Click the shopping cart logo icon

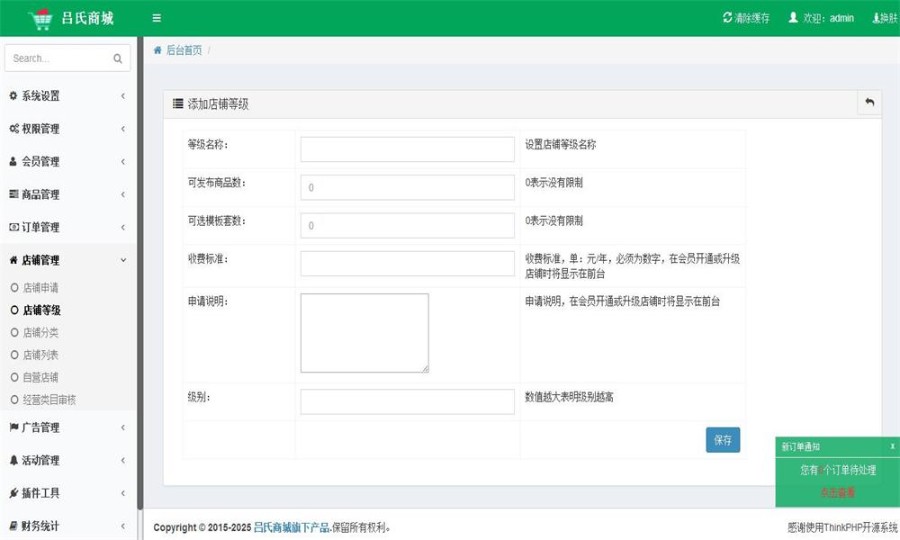click(x=41, y=18)
